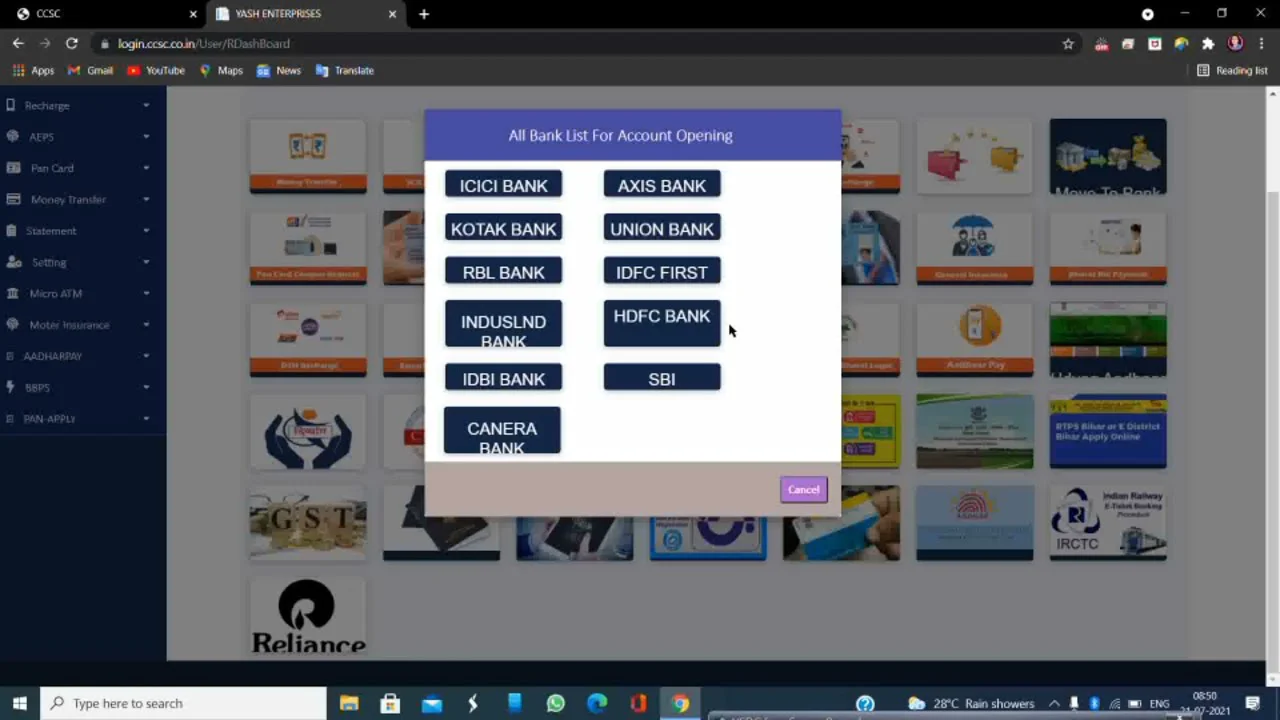
Task: Open the Micro ATM dropdown arrow
Action: click(x=146, y=293)
